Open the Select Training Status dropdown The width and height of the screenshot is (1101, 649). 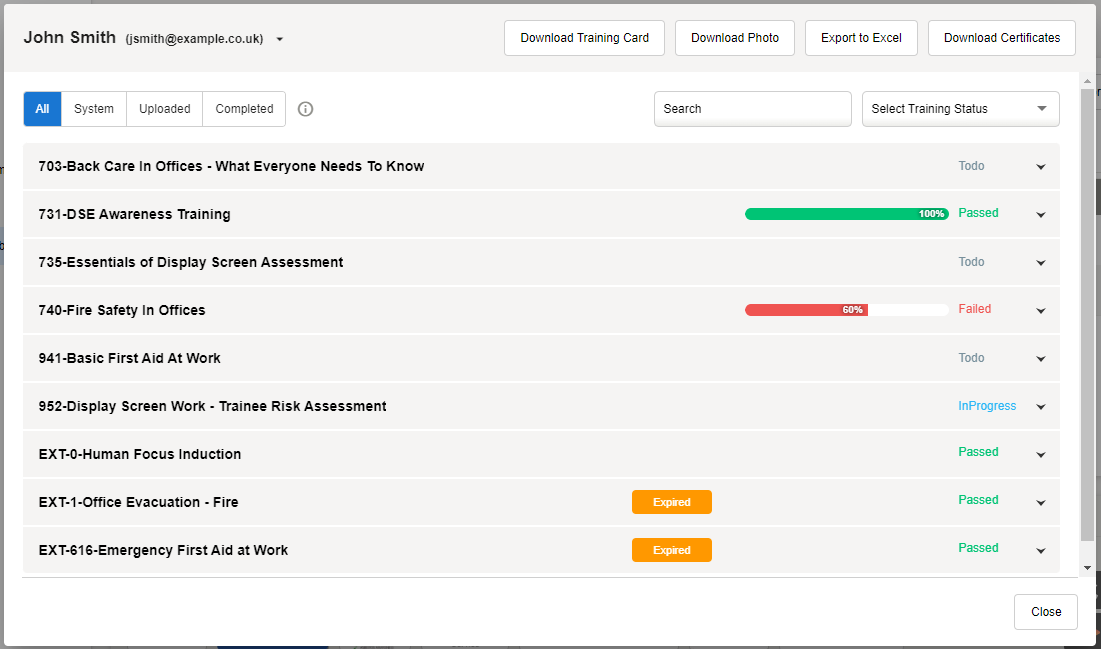click(960, 109)
